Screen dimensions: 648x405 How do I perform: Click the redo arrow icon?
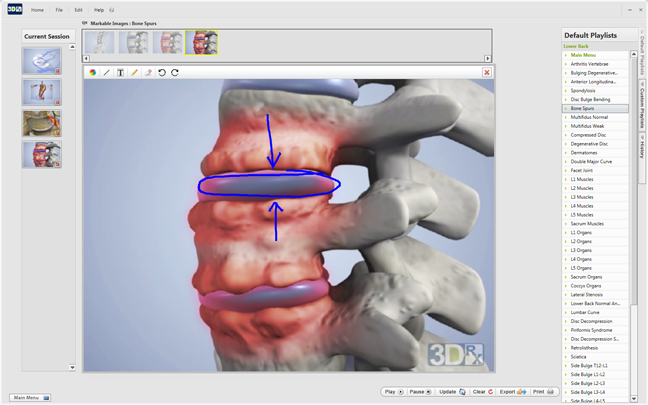coord(175,73)
